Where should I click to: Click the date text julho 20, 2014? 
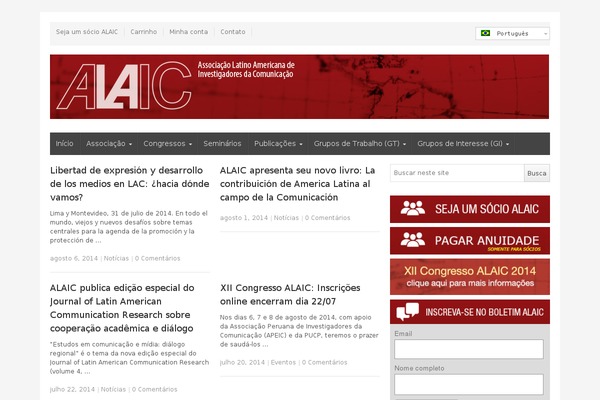click(x=242, y=362)
